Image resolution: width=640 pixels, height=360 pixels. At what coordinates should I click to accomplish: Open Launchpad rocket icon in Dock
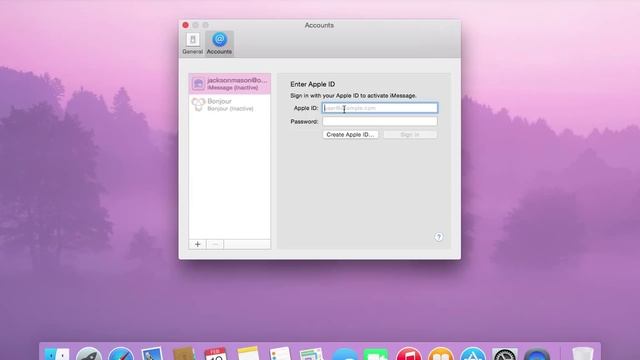point(89,354)
